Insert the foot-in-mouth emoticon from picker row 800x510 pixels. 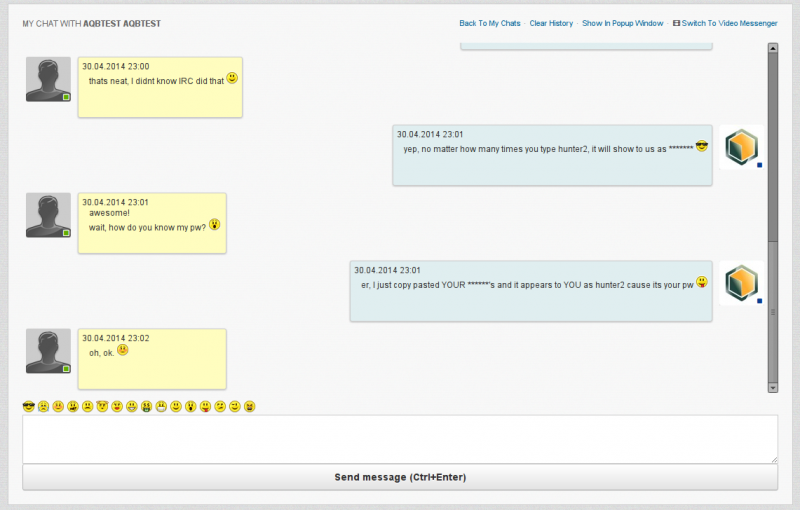[73, 406]
